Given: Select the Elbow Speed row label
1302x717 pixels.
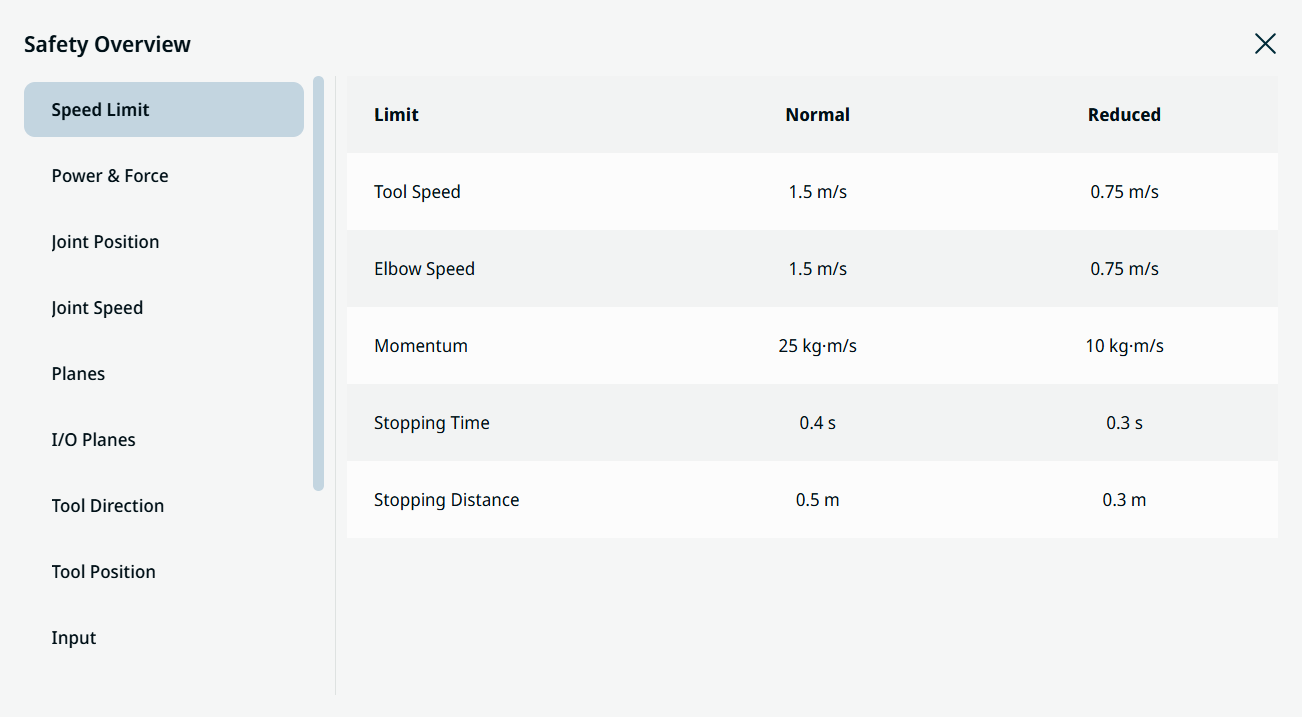Looking at the screenshot, I should coord(424,269).
